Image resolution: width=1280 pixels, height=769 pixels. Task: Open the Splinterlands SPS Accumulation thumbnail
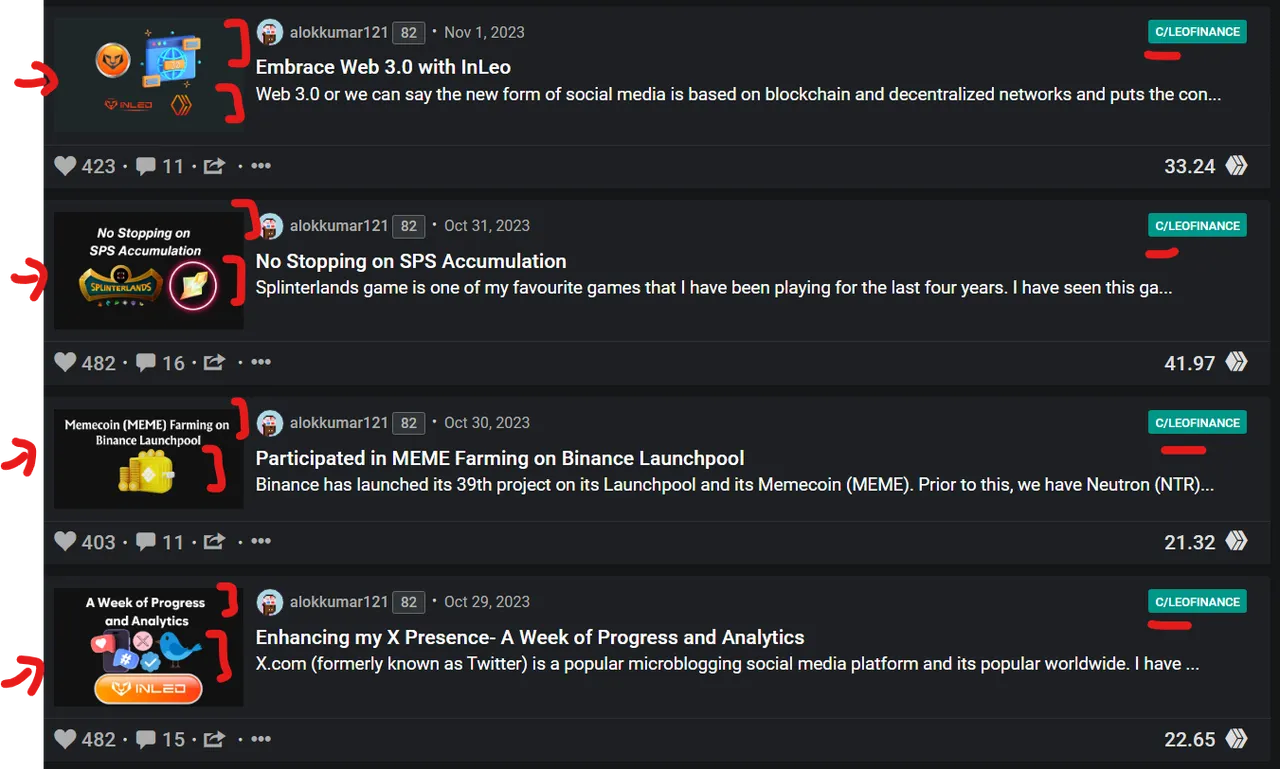[x=149, y=270]
